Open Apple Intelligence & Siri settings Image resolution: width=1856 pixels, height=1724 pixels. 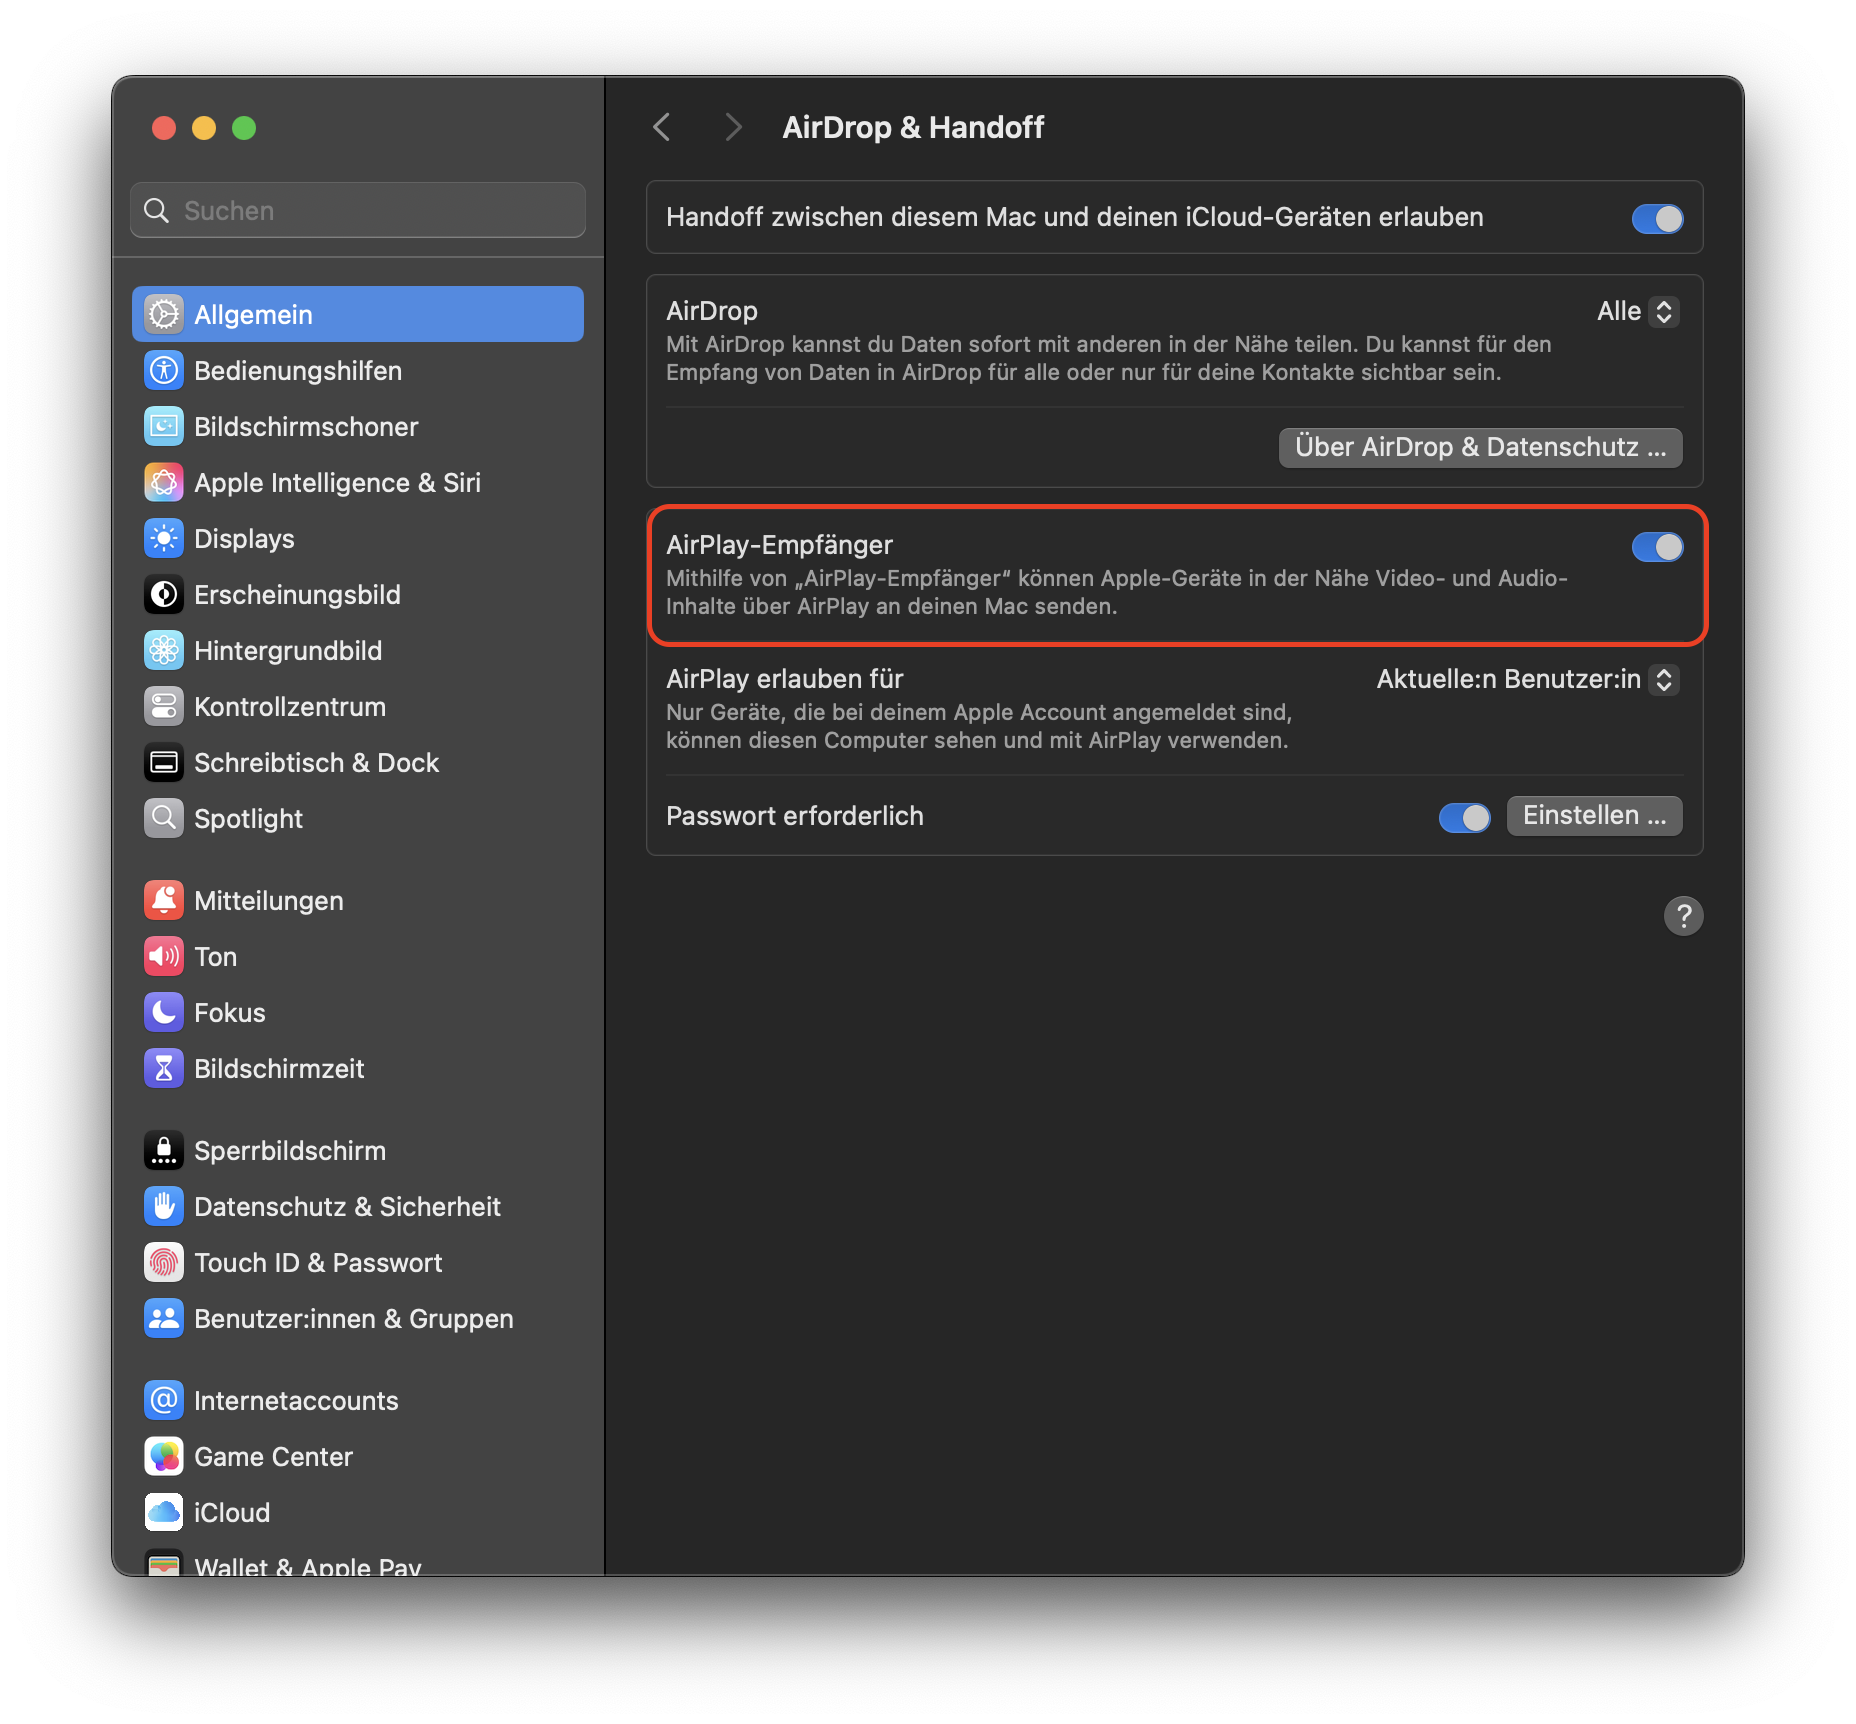coord(164,482)
